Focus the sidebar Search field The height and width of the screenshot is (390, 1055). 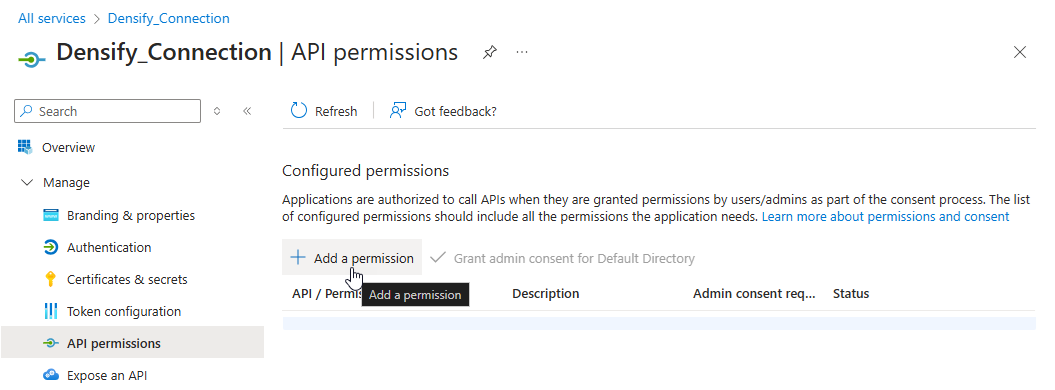coord(108,111)
